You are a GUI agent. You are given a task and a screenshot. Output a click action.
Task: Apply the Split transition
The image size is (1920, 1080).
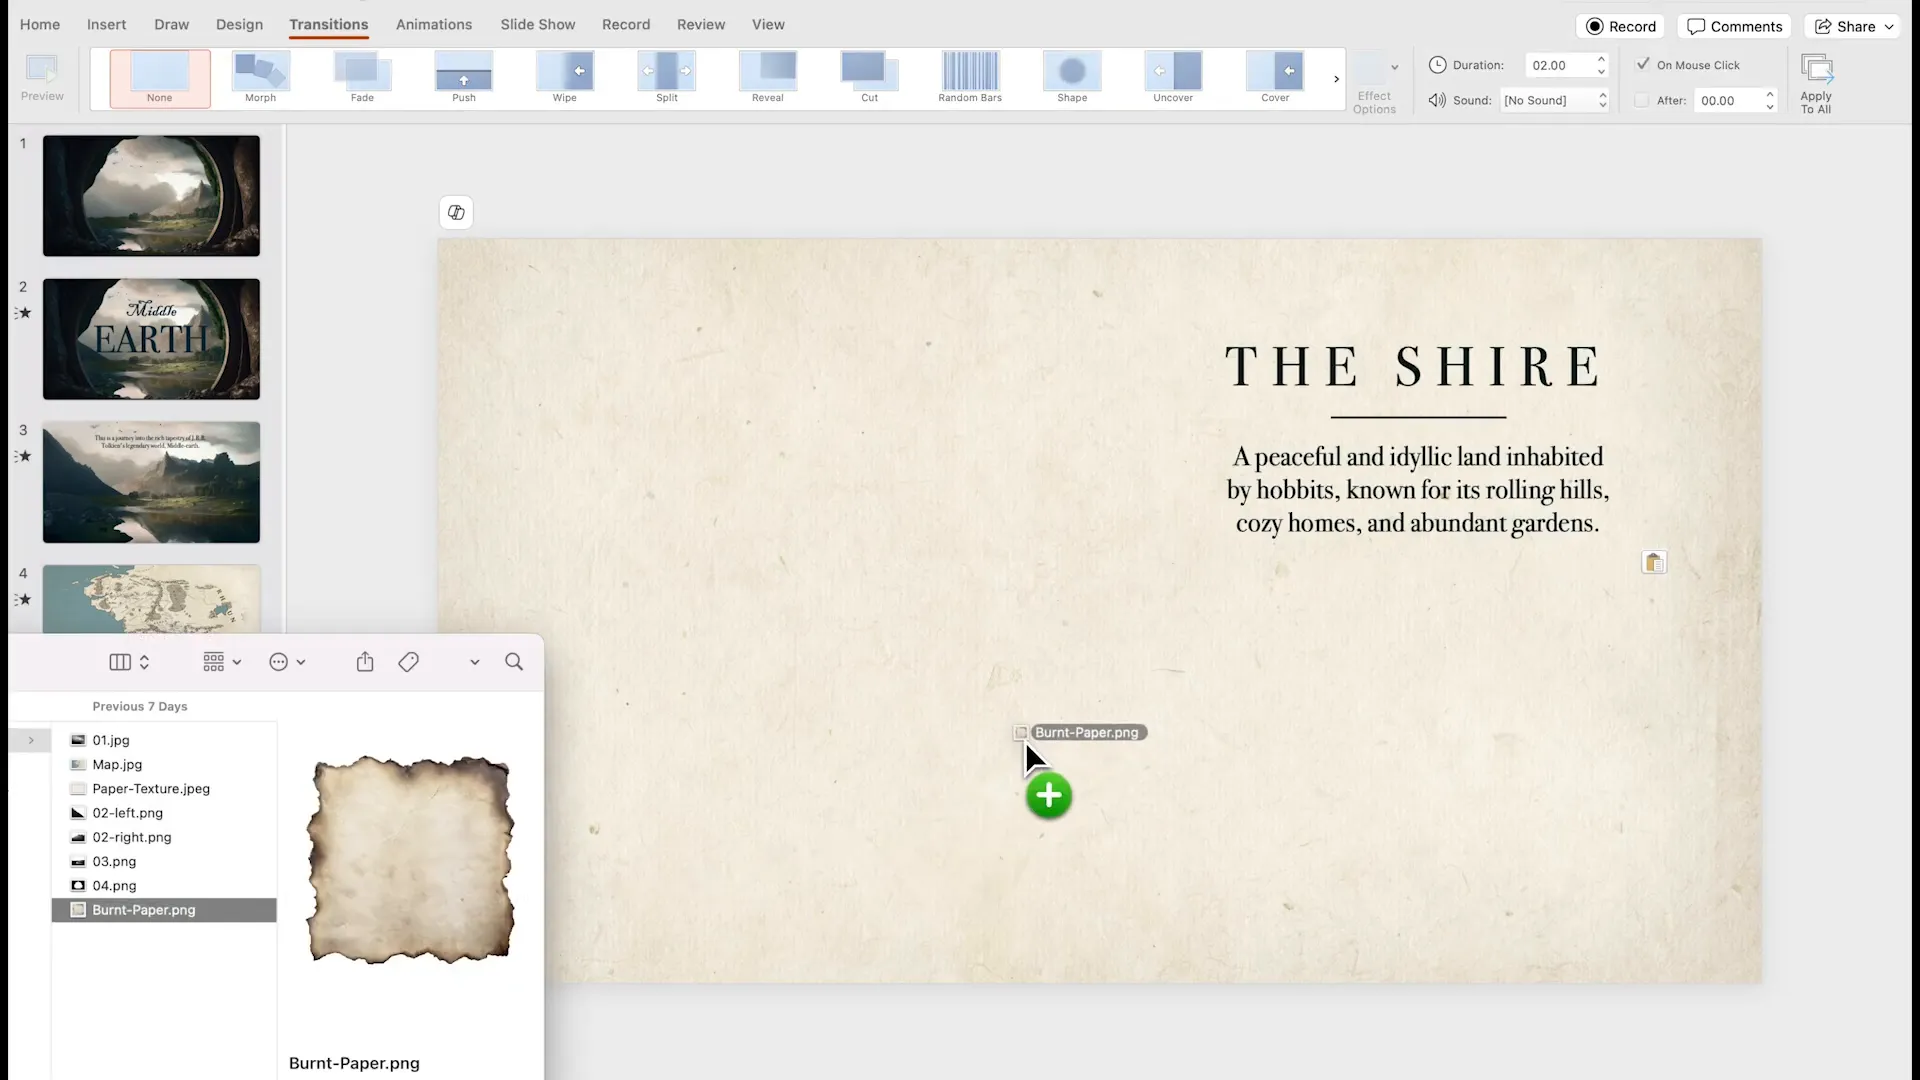click(667, 78)
